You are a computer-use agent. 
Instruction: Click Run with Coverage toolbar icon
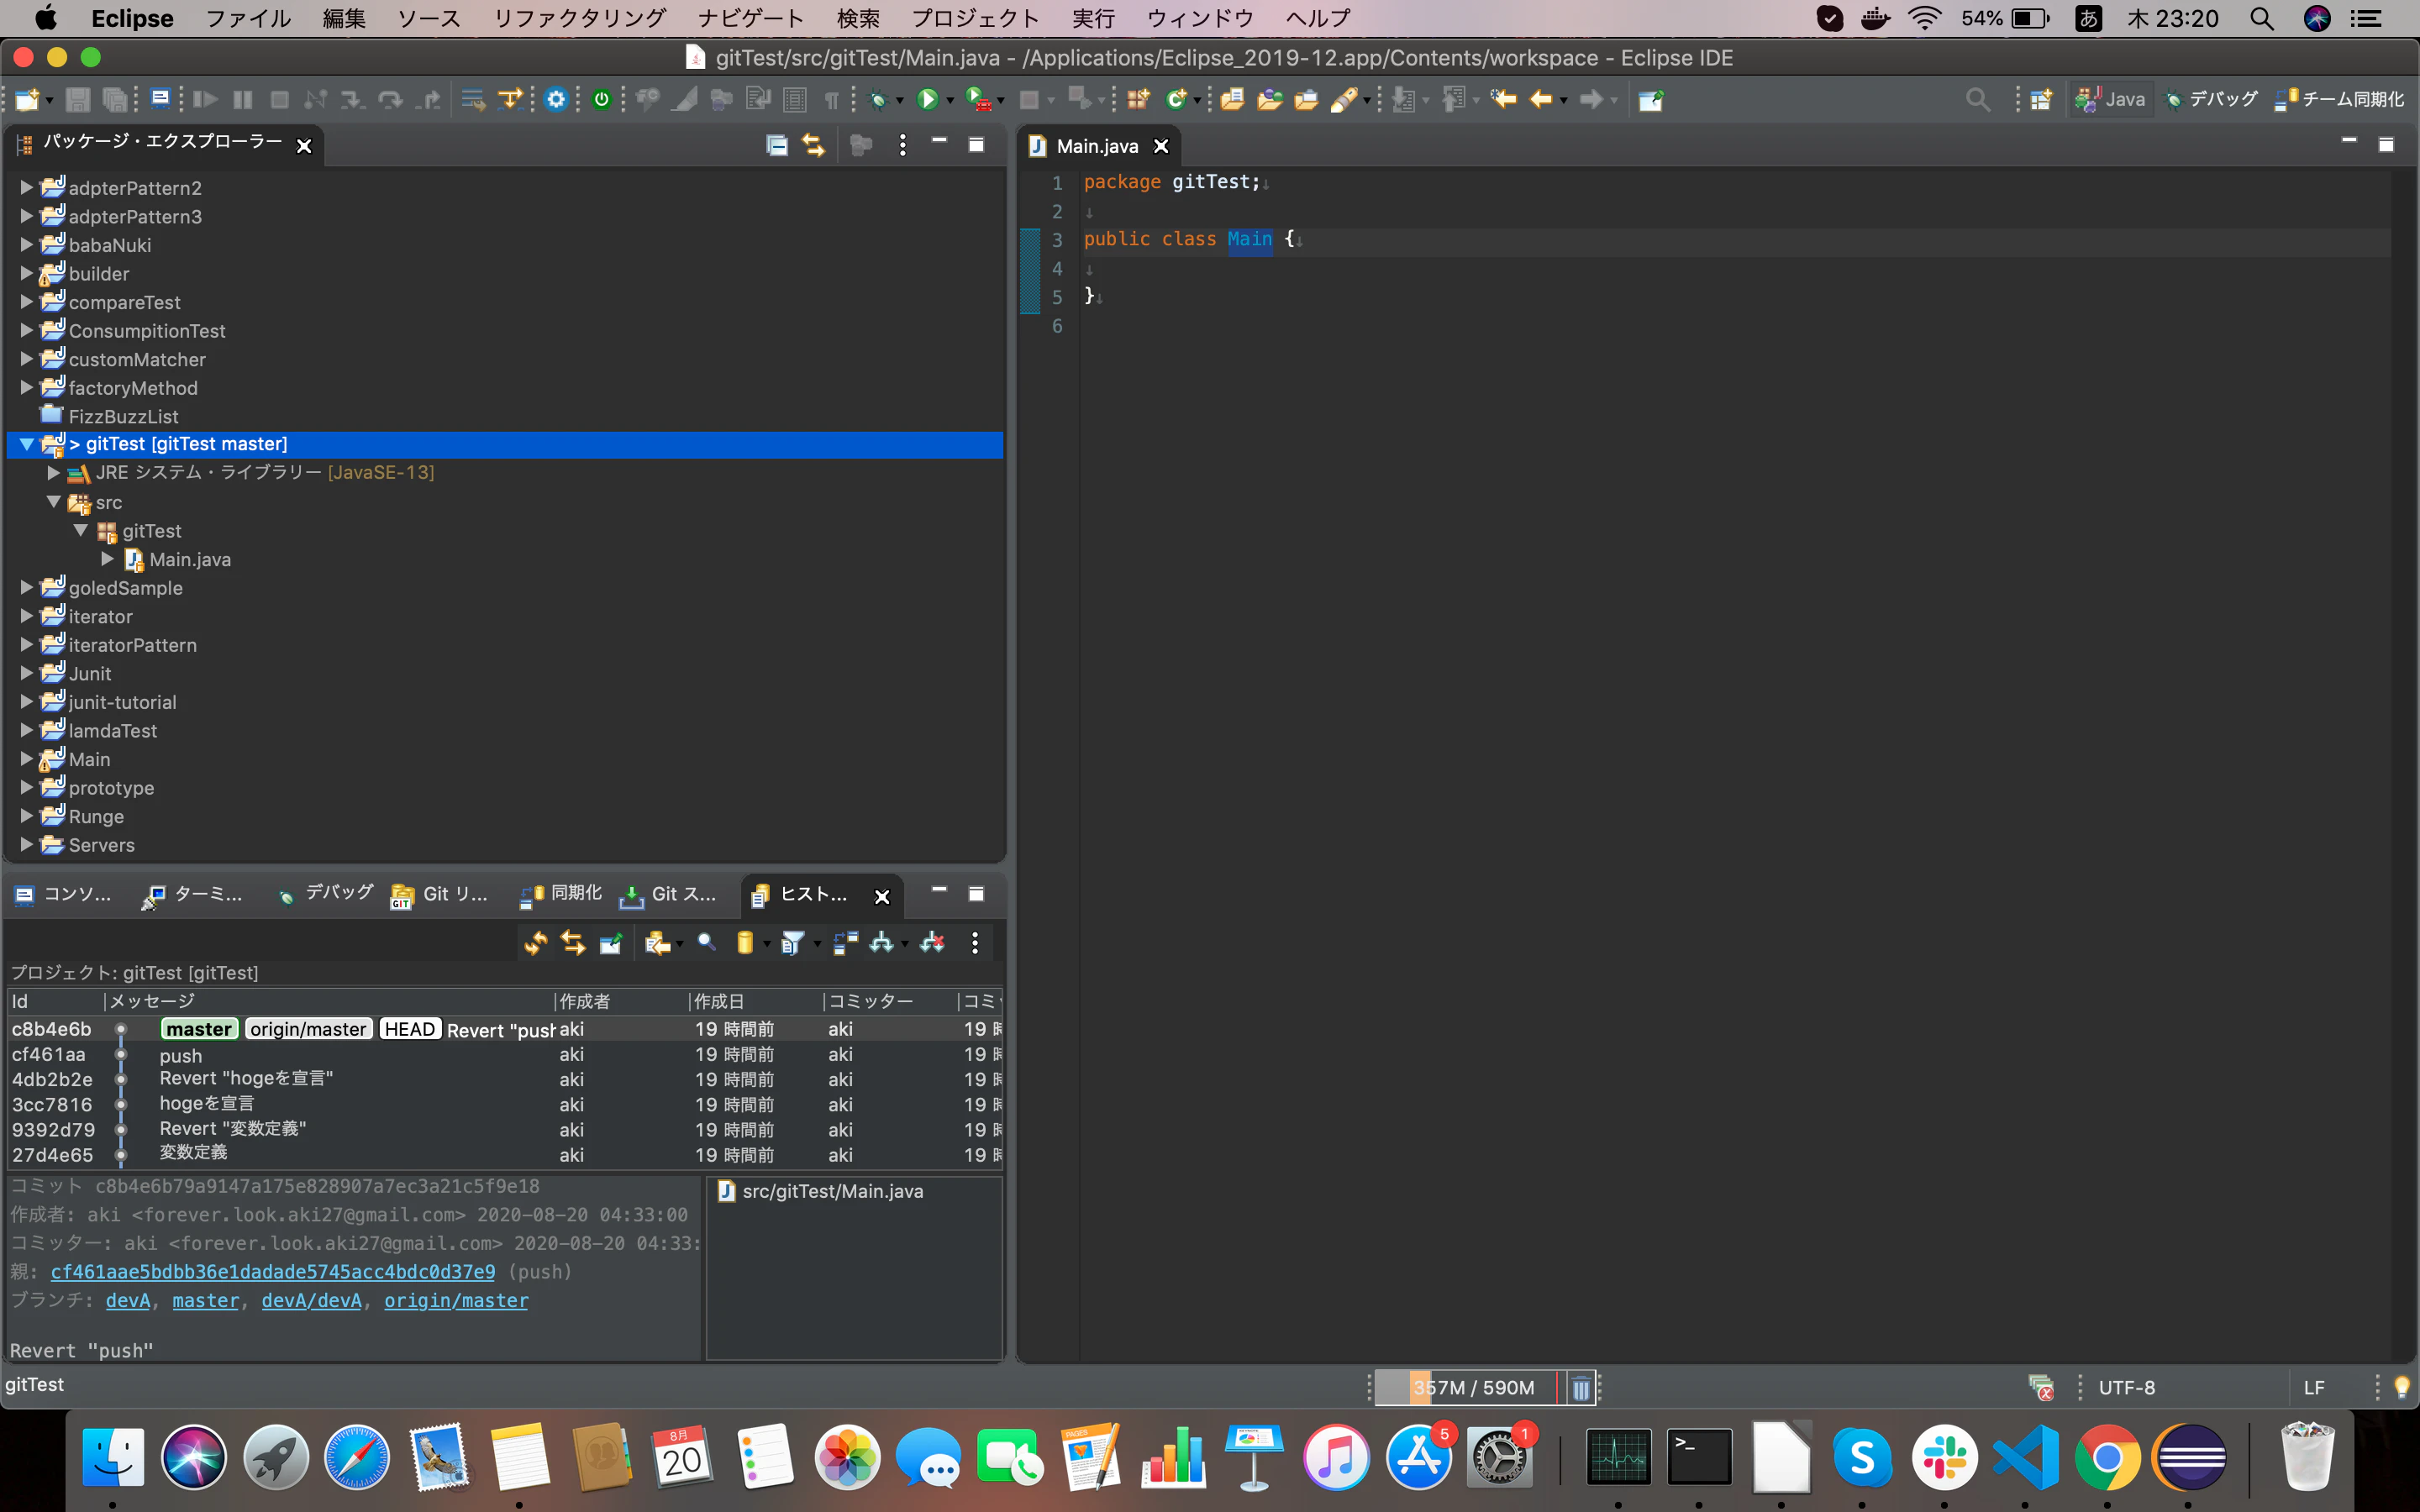(978, 99)
